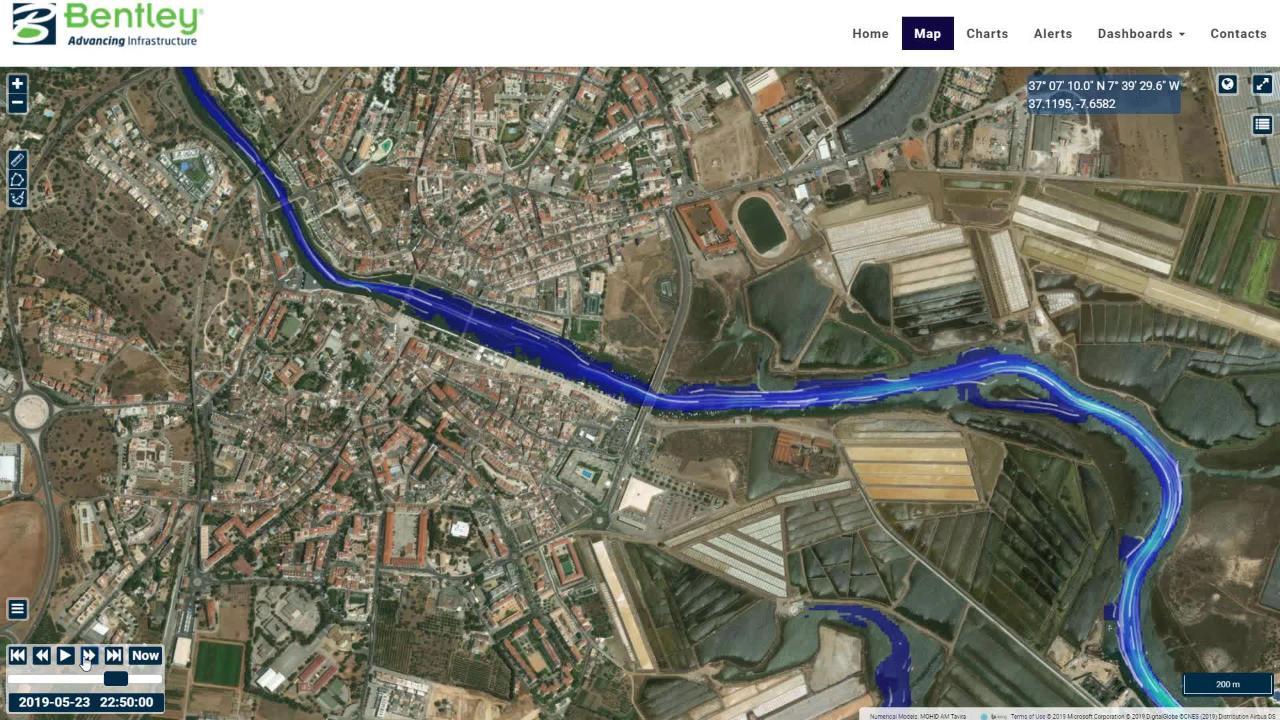Click the timeline slider handle
Image resolution: width=1280 pixels, height=720 pixels.
(x=116, y=679)
